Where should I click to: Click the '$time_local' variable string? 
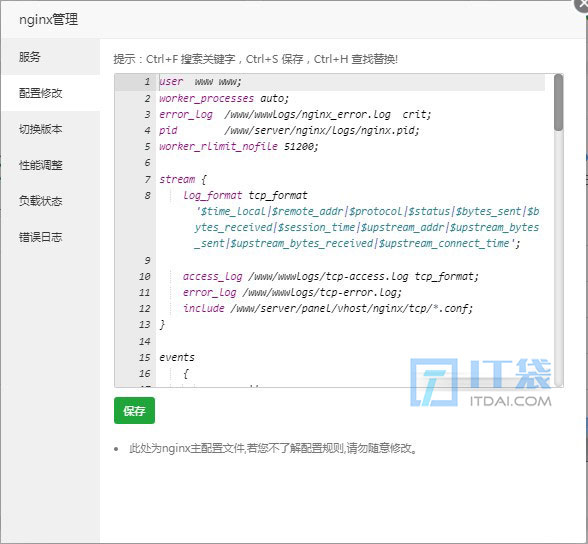coord(232,211)
